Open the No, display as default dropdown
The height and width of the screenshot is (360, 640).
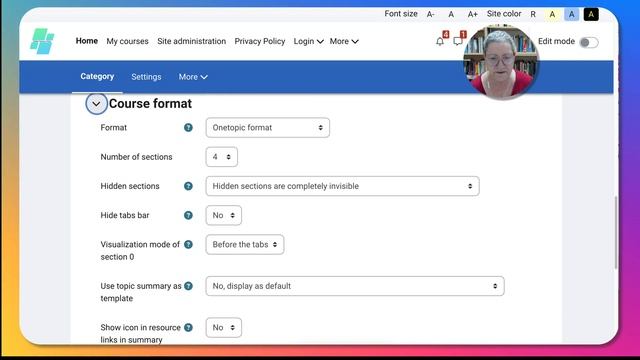click(355, 286)
